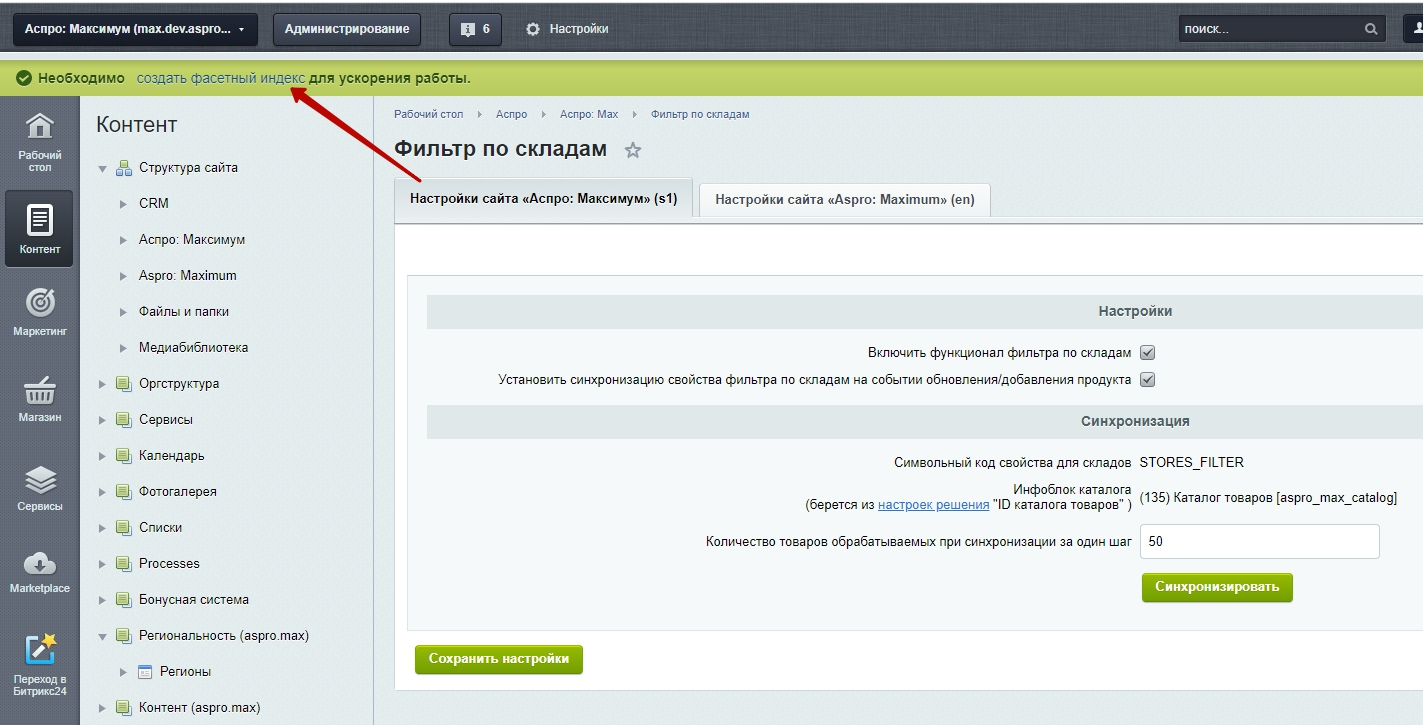The height and width of the screenshot is (725, 1423).
Task: Expand the Списки tree node
Action: [x=102, y=528]
